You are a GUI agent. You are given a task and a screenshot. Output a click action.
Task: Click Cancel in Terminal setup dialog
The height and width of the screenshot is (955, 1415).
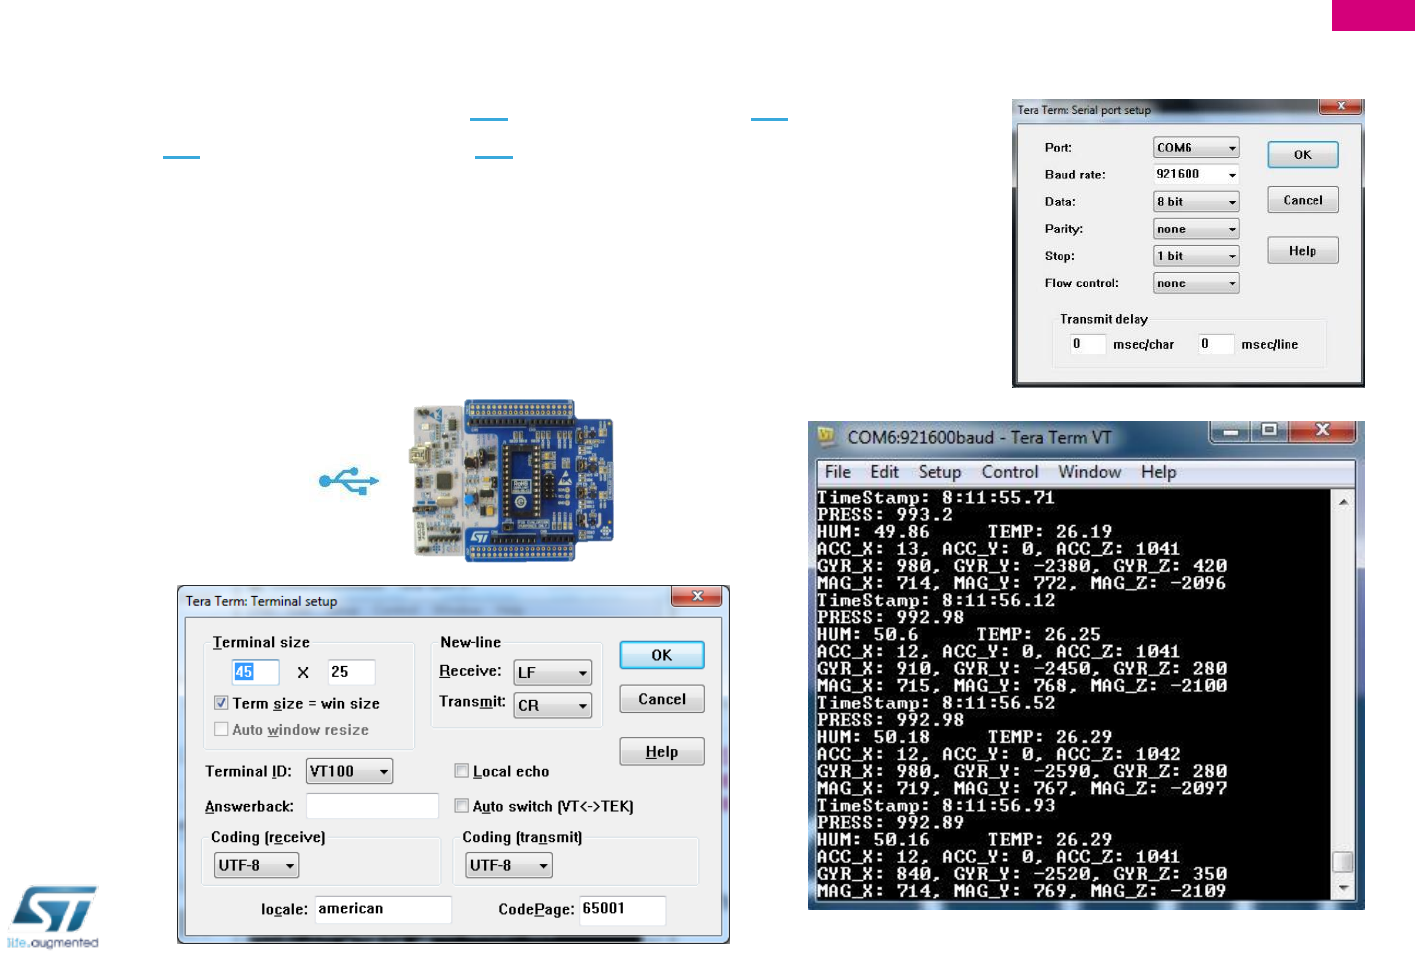pos(662,699)
